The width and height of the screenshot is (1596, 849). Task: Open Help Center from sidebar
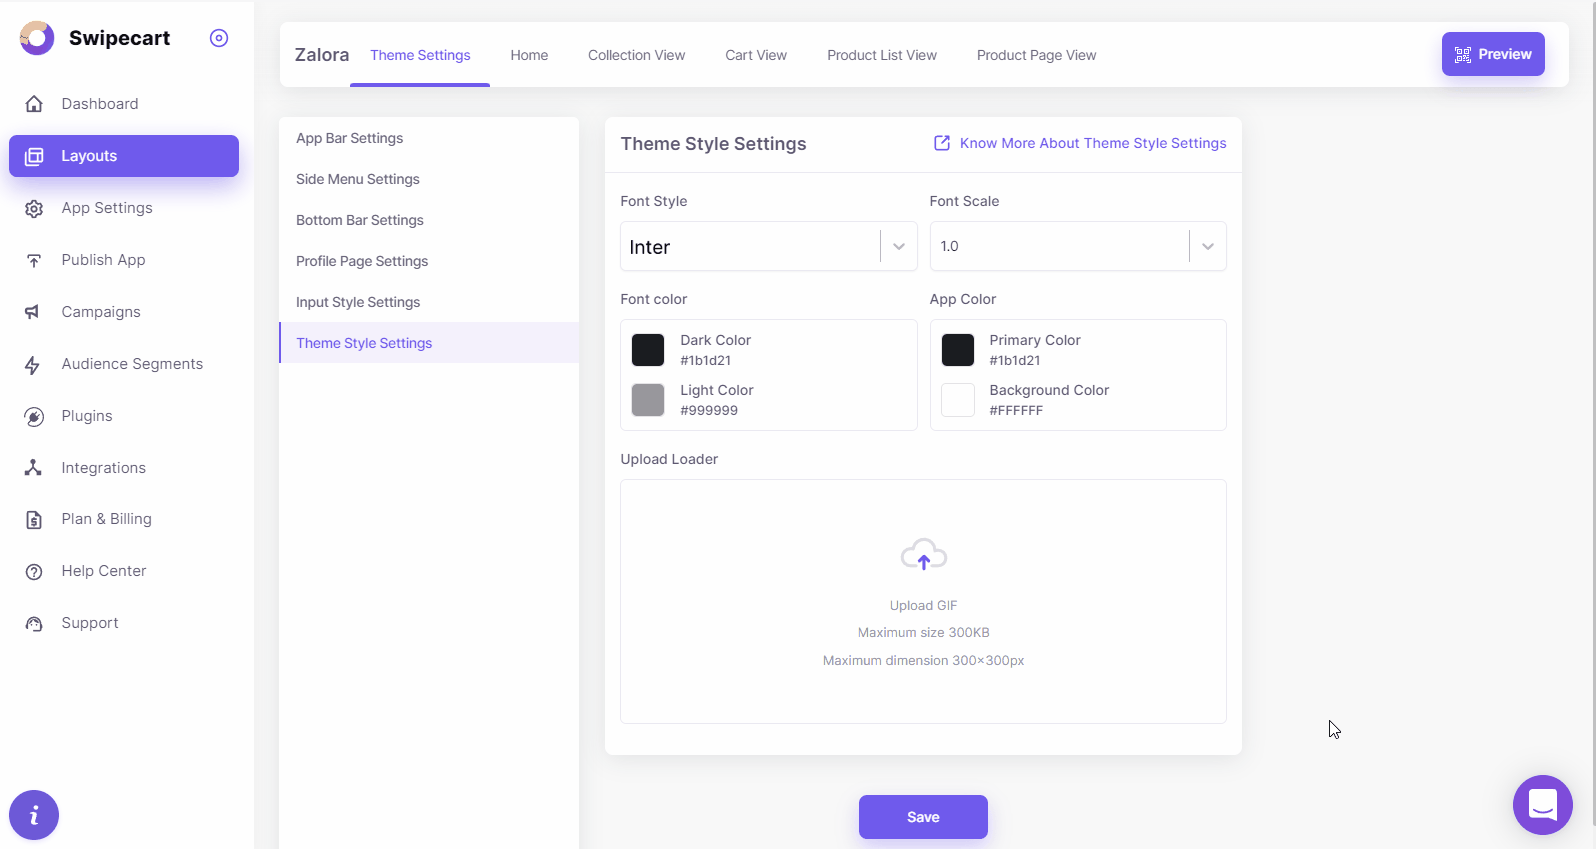tap(124, 571)
